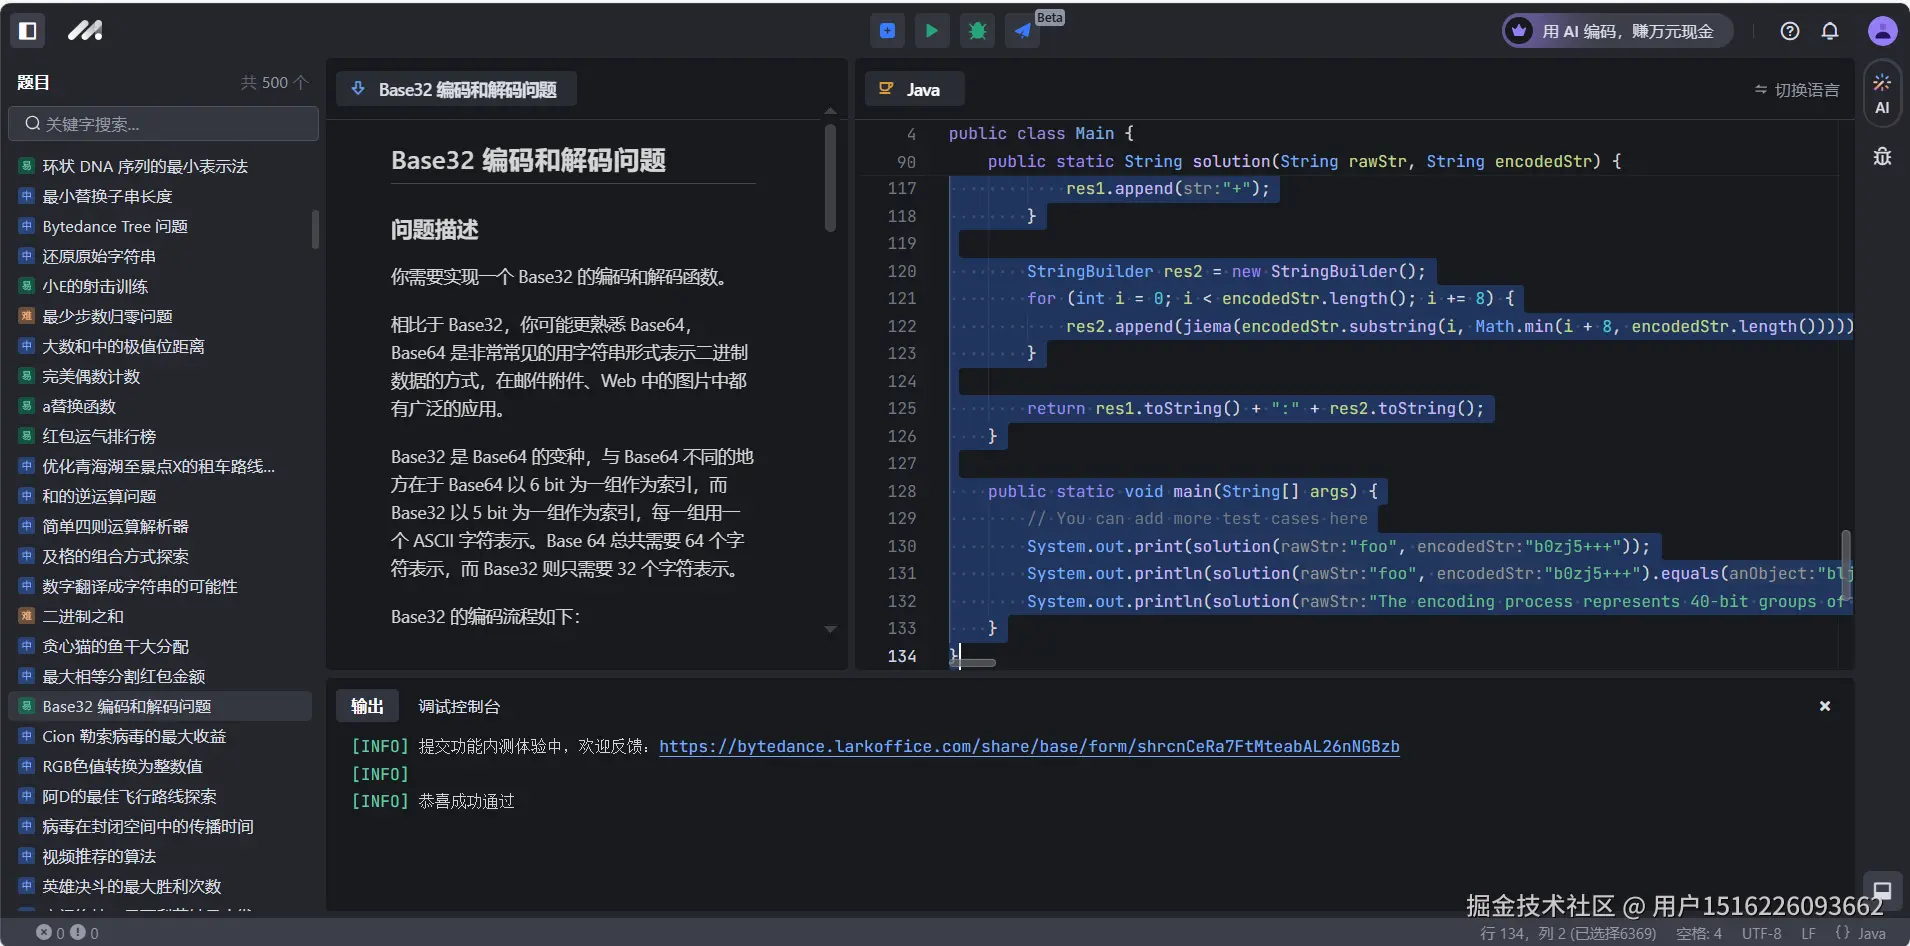Run the code with the play icon
1910x946 pixels.
click(932, 31)
